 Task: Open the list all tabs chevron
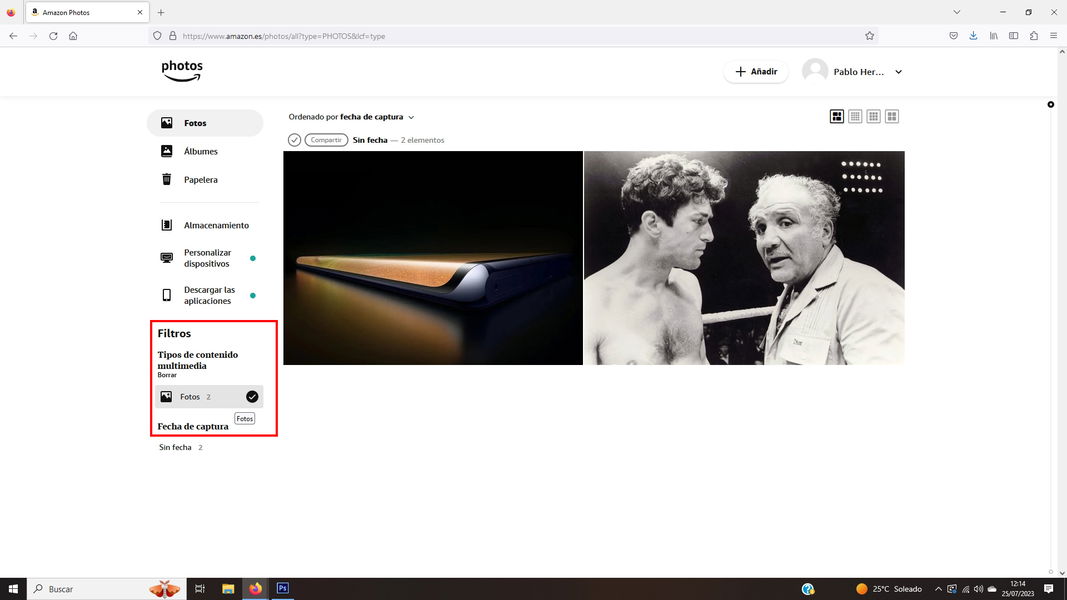(957, 12)
